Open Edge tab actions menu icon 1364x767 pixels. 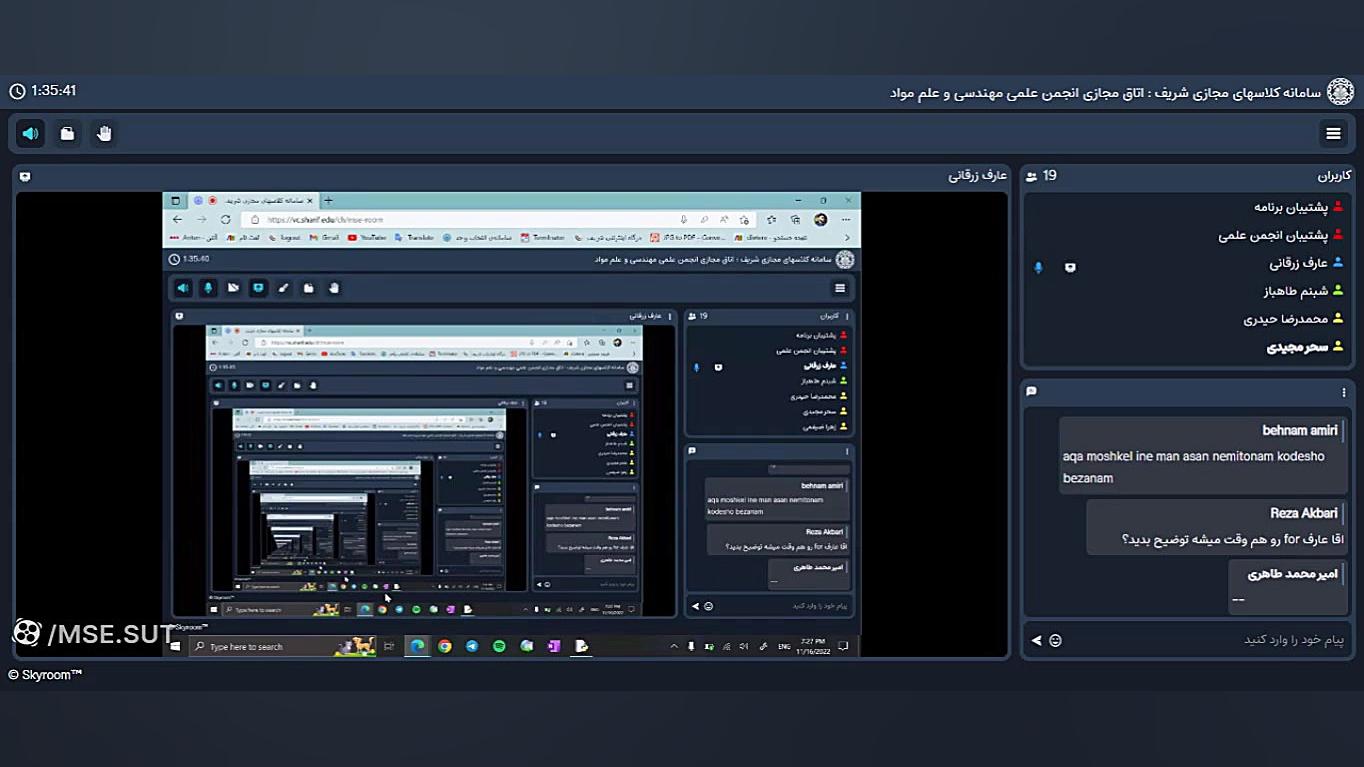tap(176, 200)
